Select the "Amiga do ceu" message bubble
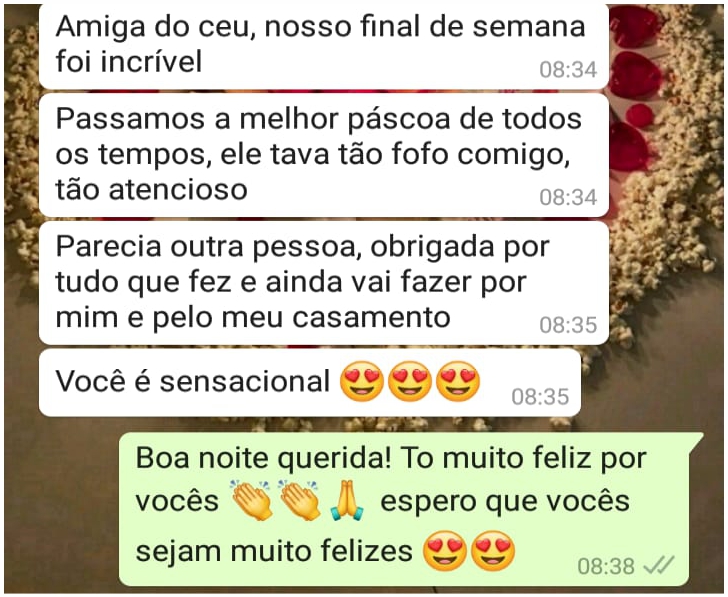The height and width of the screenshot is (597, 728). 324,45
